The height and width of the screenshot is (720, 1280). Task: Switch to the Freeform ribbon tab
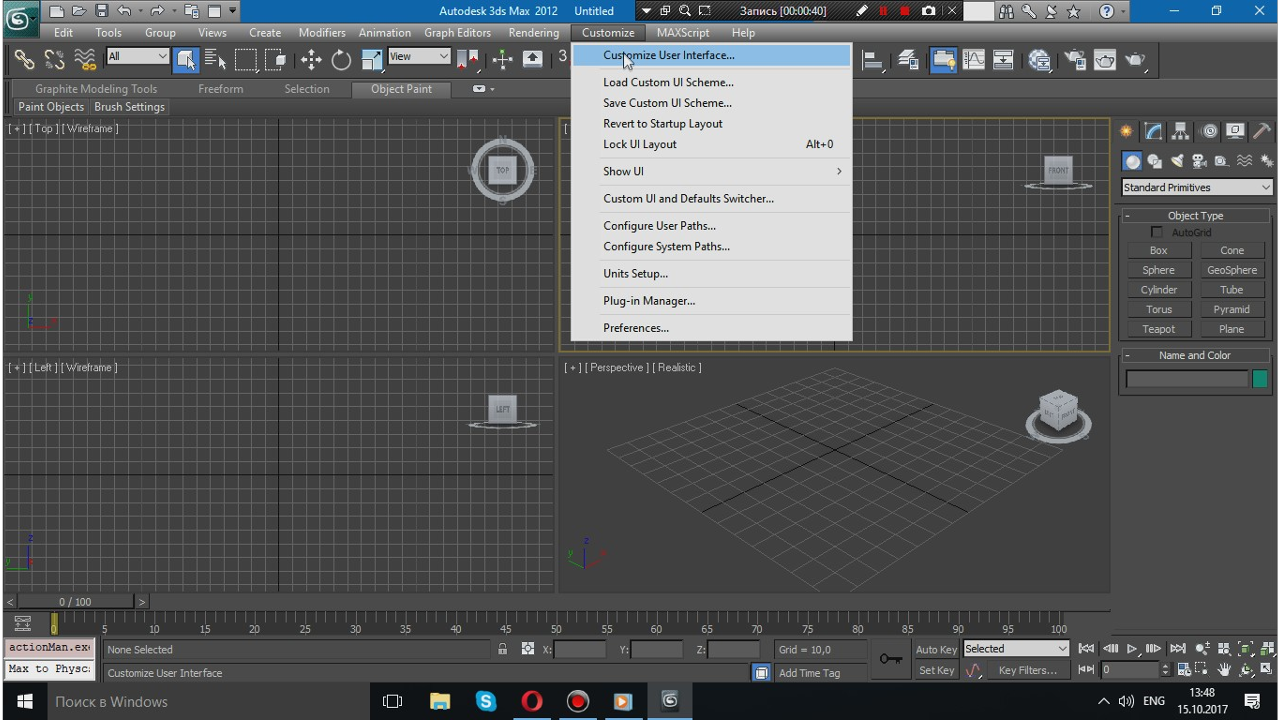[x=220, y=89]
